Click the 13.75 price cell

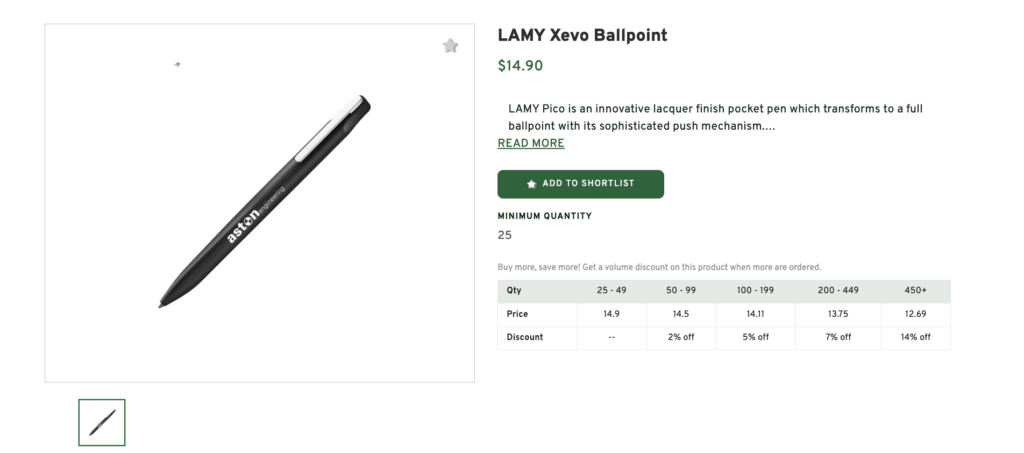tap(838, 314)
